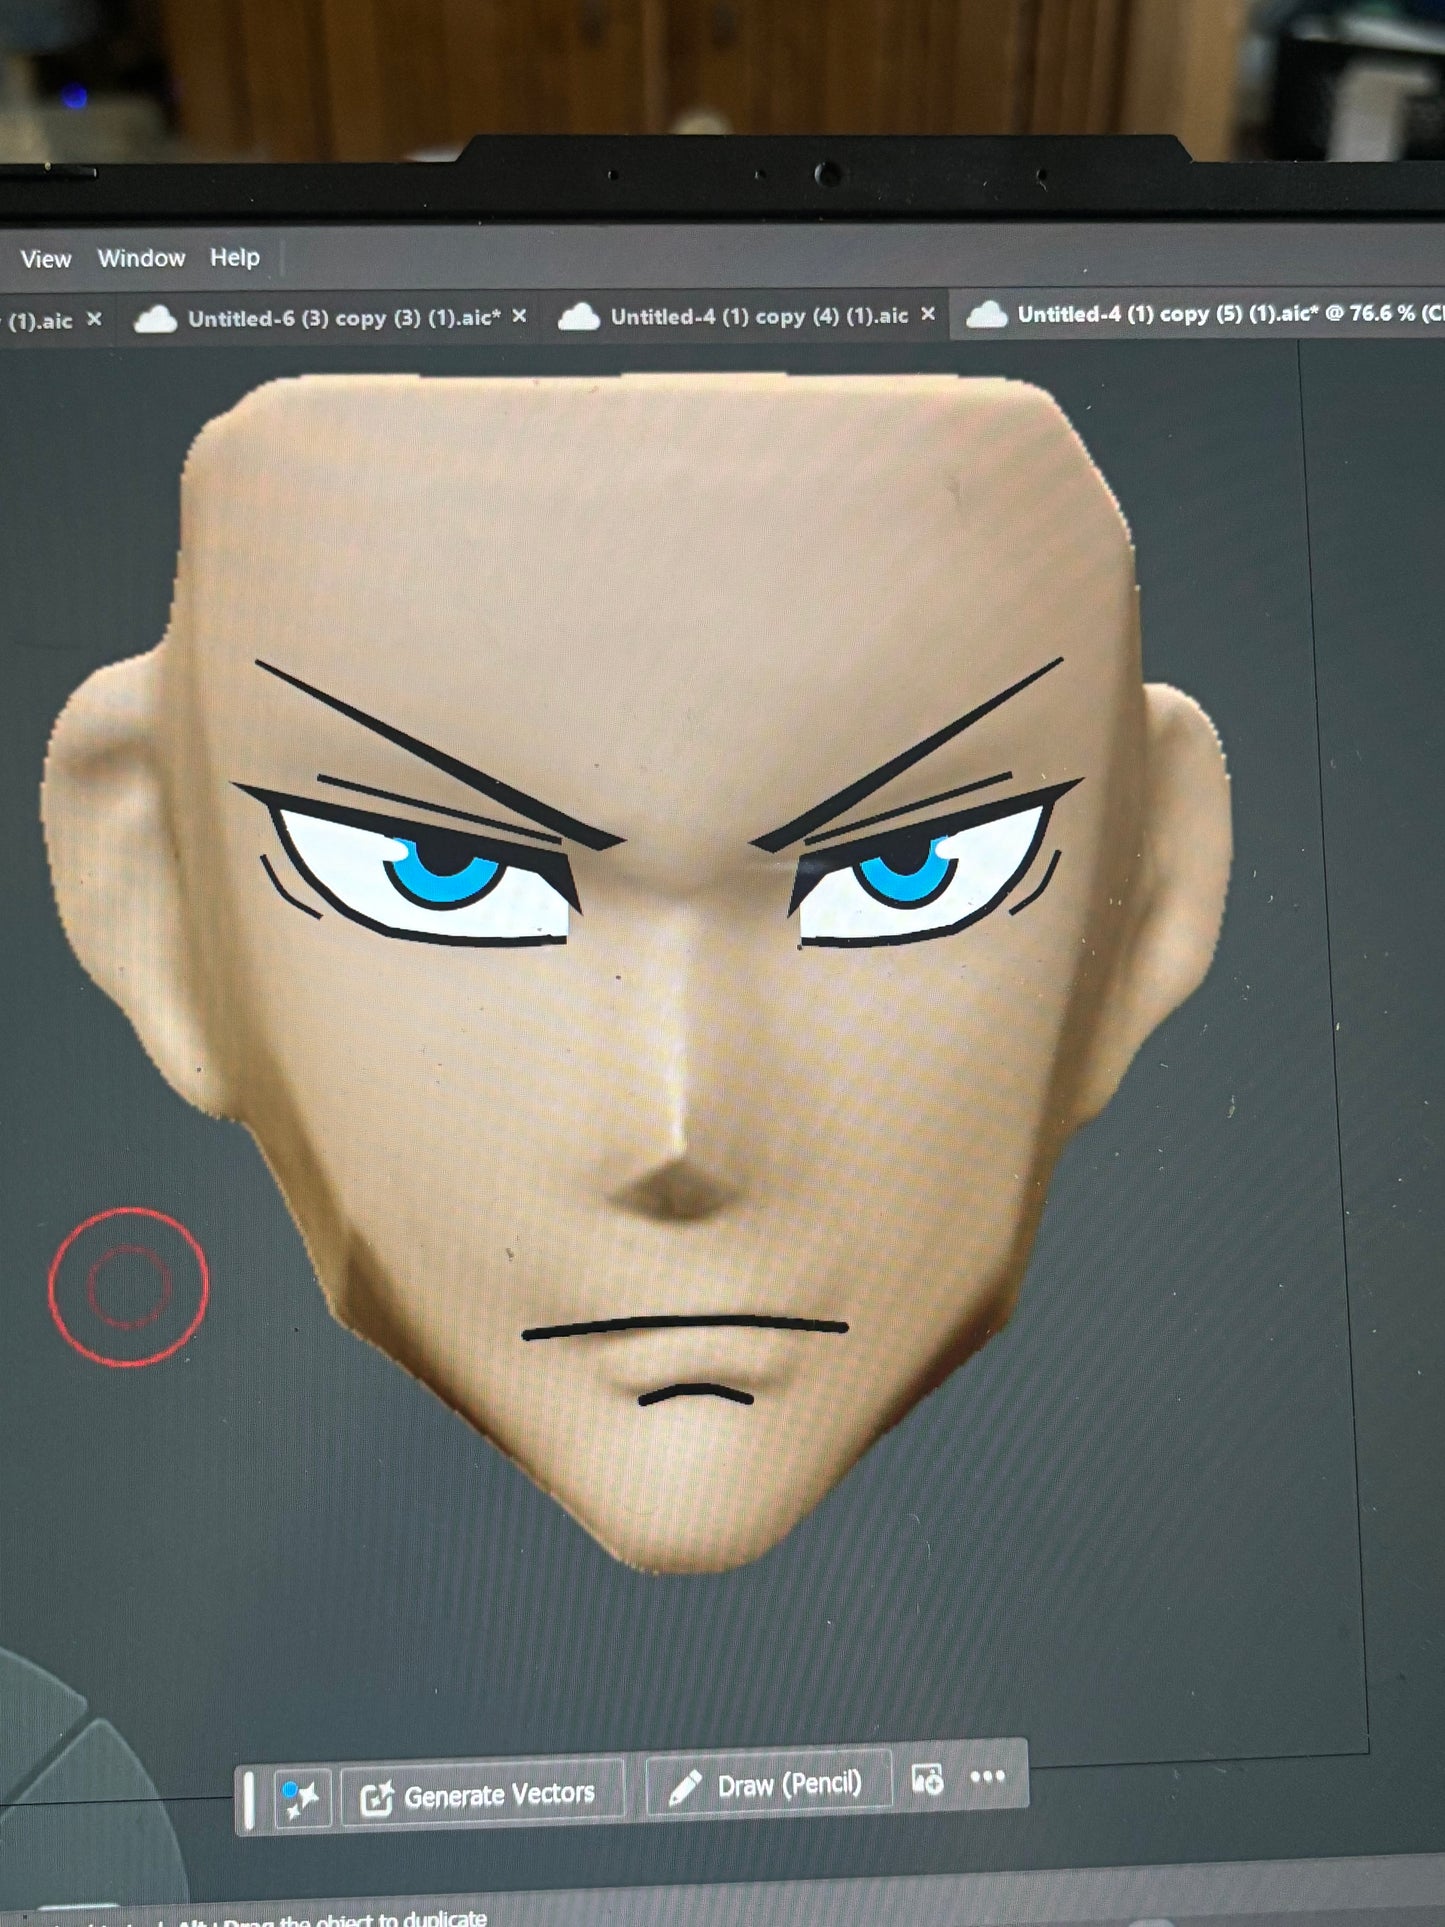Click the add image icon in task bar

tap(927, 1780)
